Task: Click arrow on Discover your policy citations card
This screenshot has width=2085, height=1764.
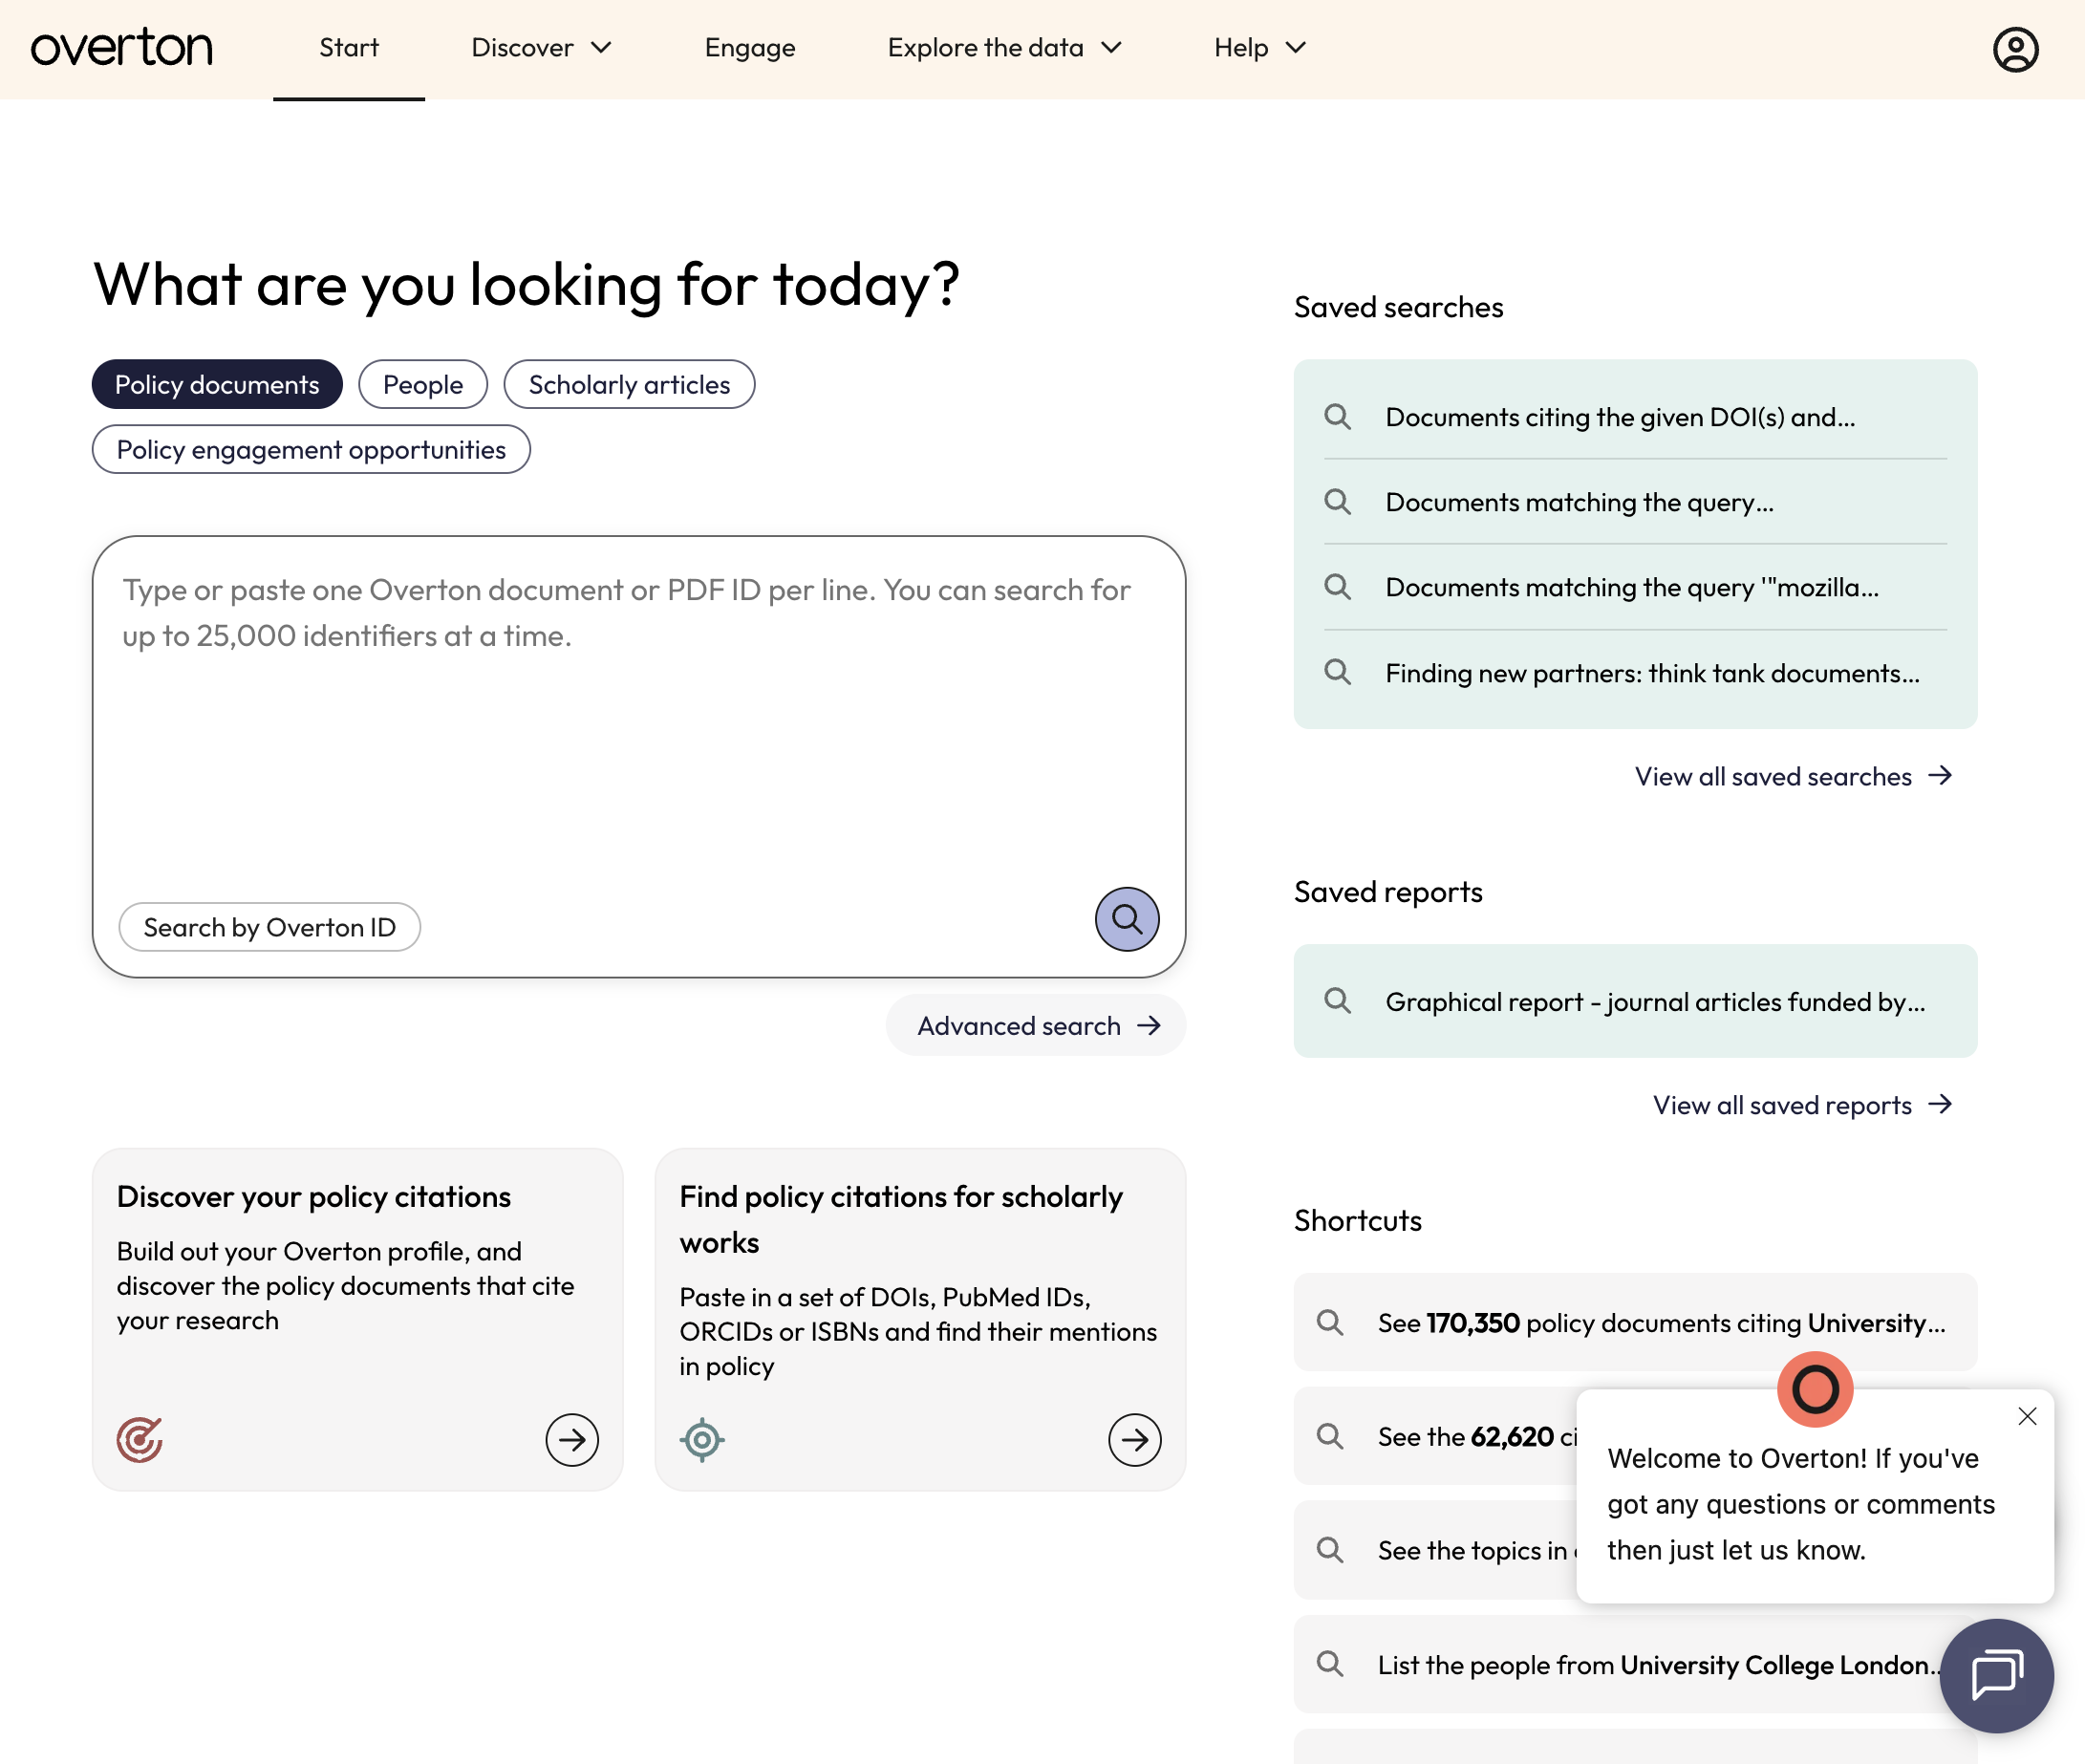Action: [x=572, y=1439]
